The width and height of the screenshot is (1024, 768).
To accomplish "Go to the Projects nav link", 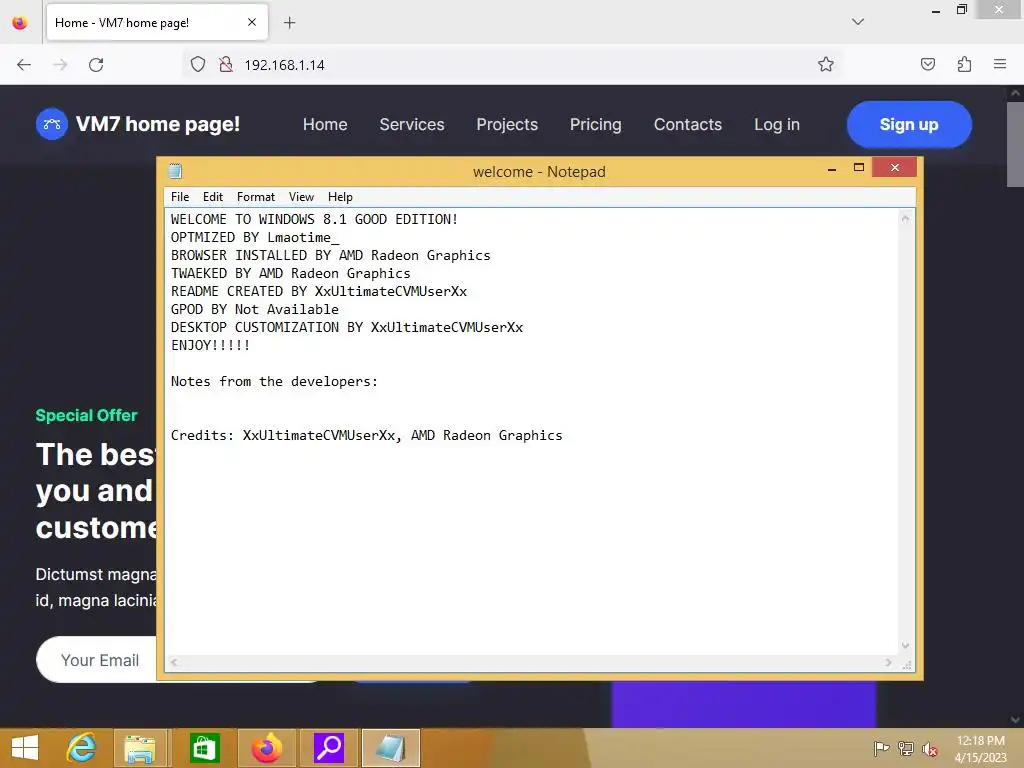I will click(x=507, y=124).
